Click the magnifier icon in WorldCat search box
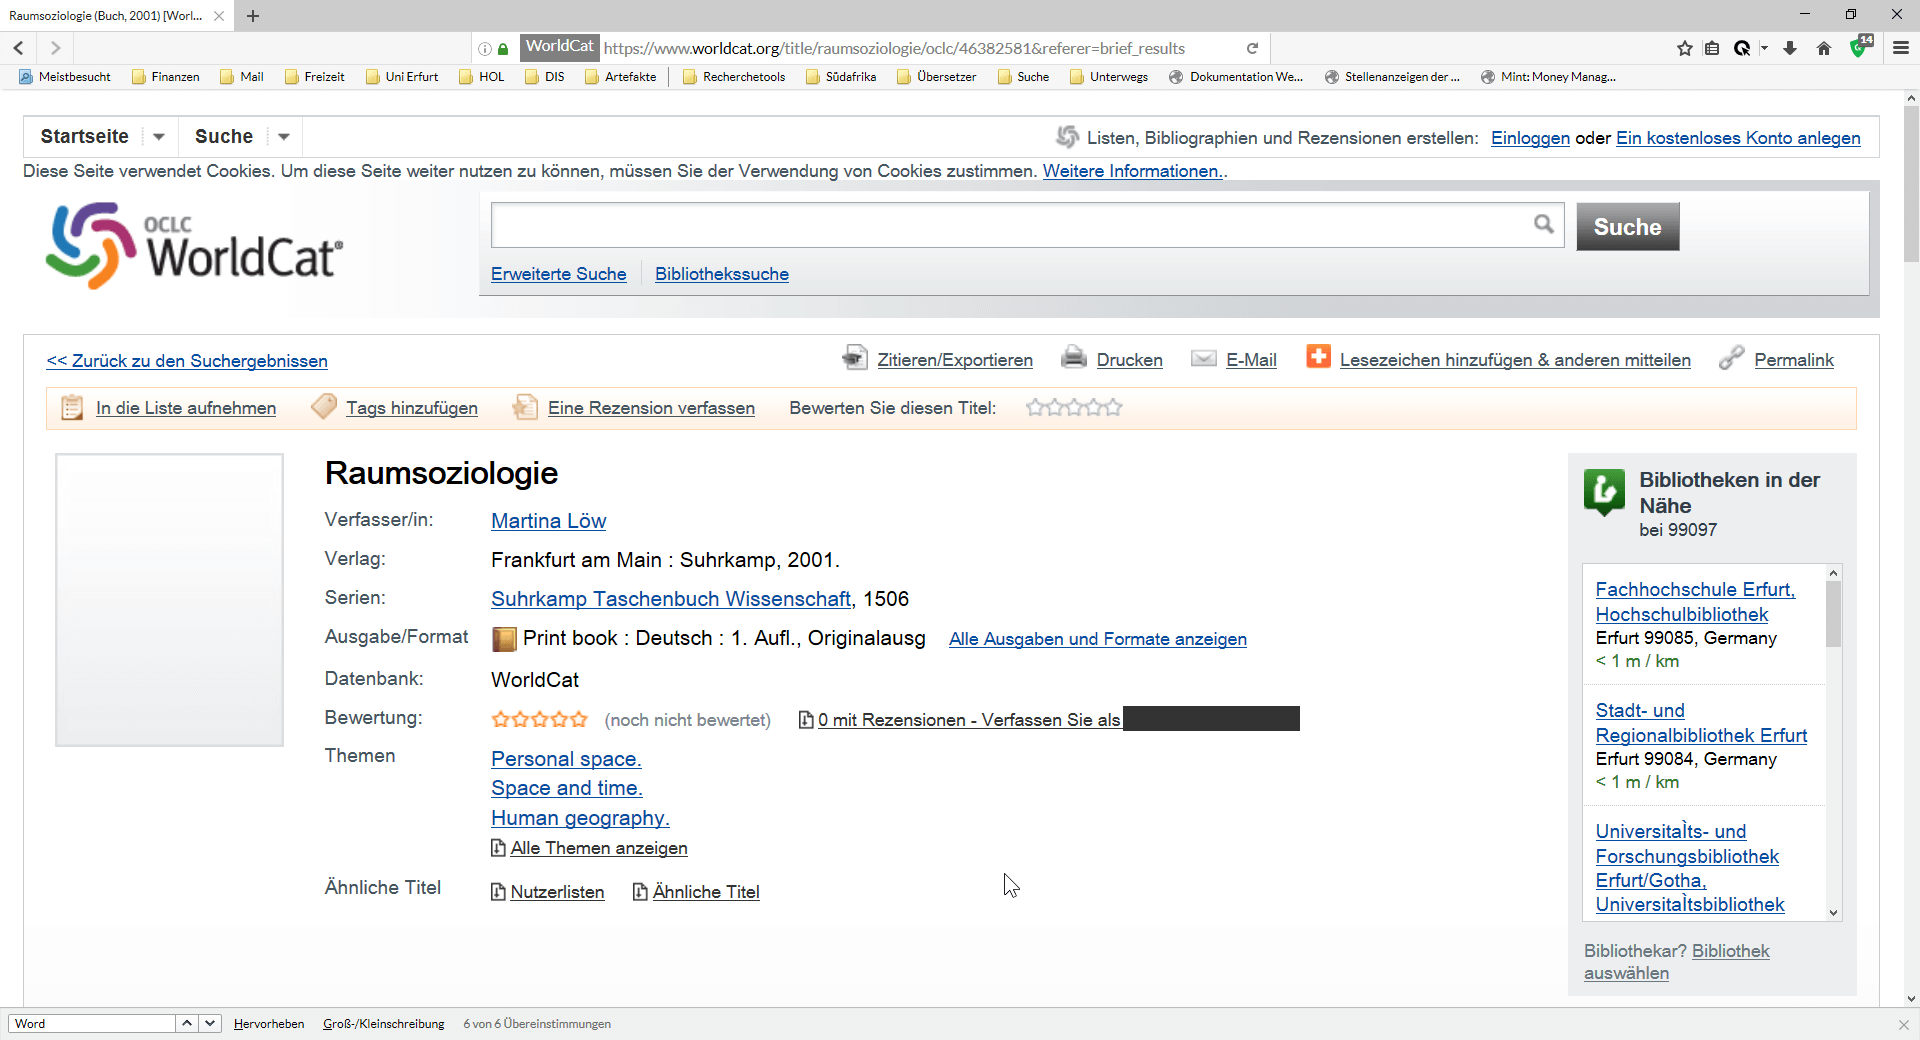 point(1544,224)
